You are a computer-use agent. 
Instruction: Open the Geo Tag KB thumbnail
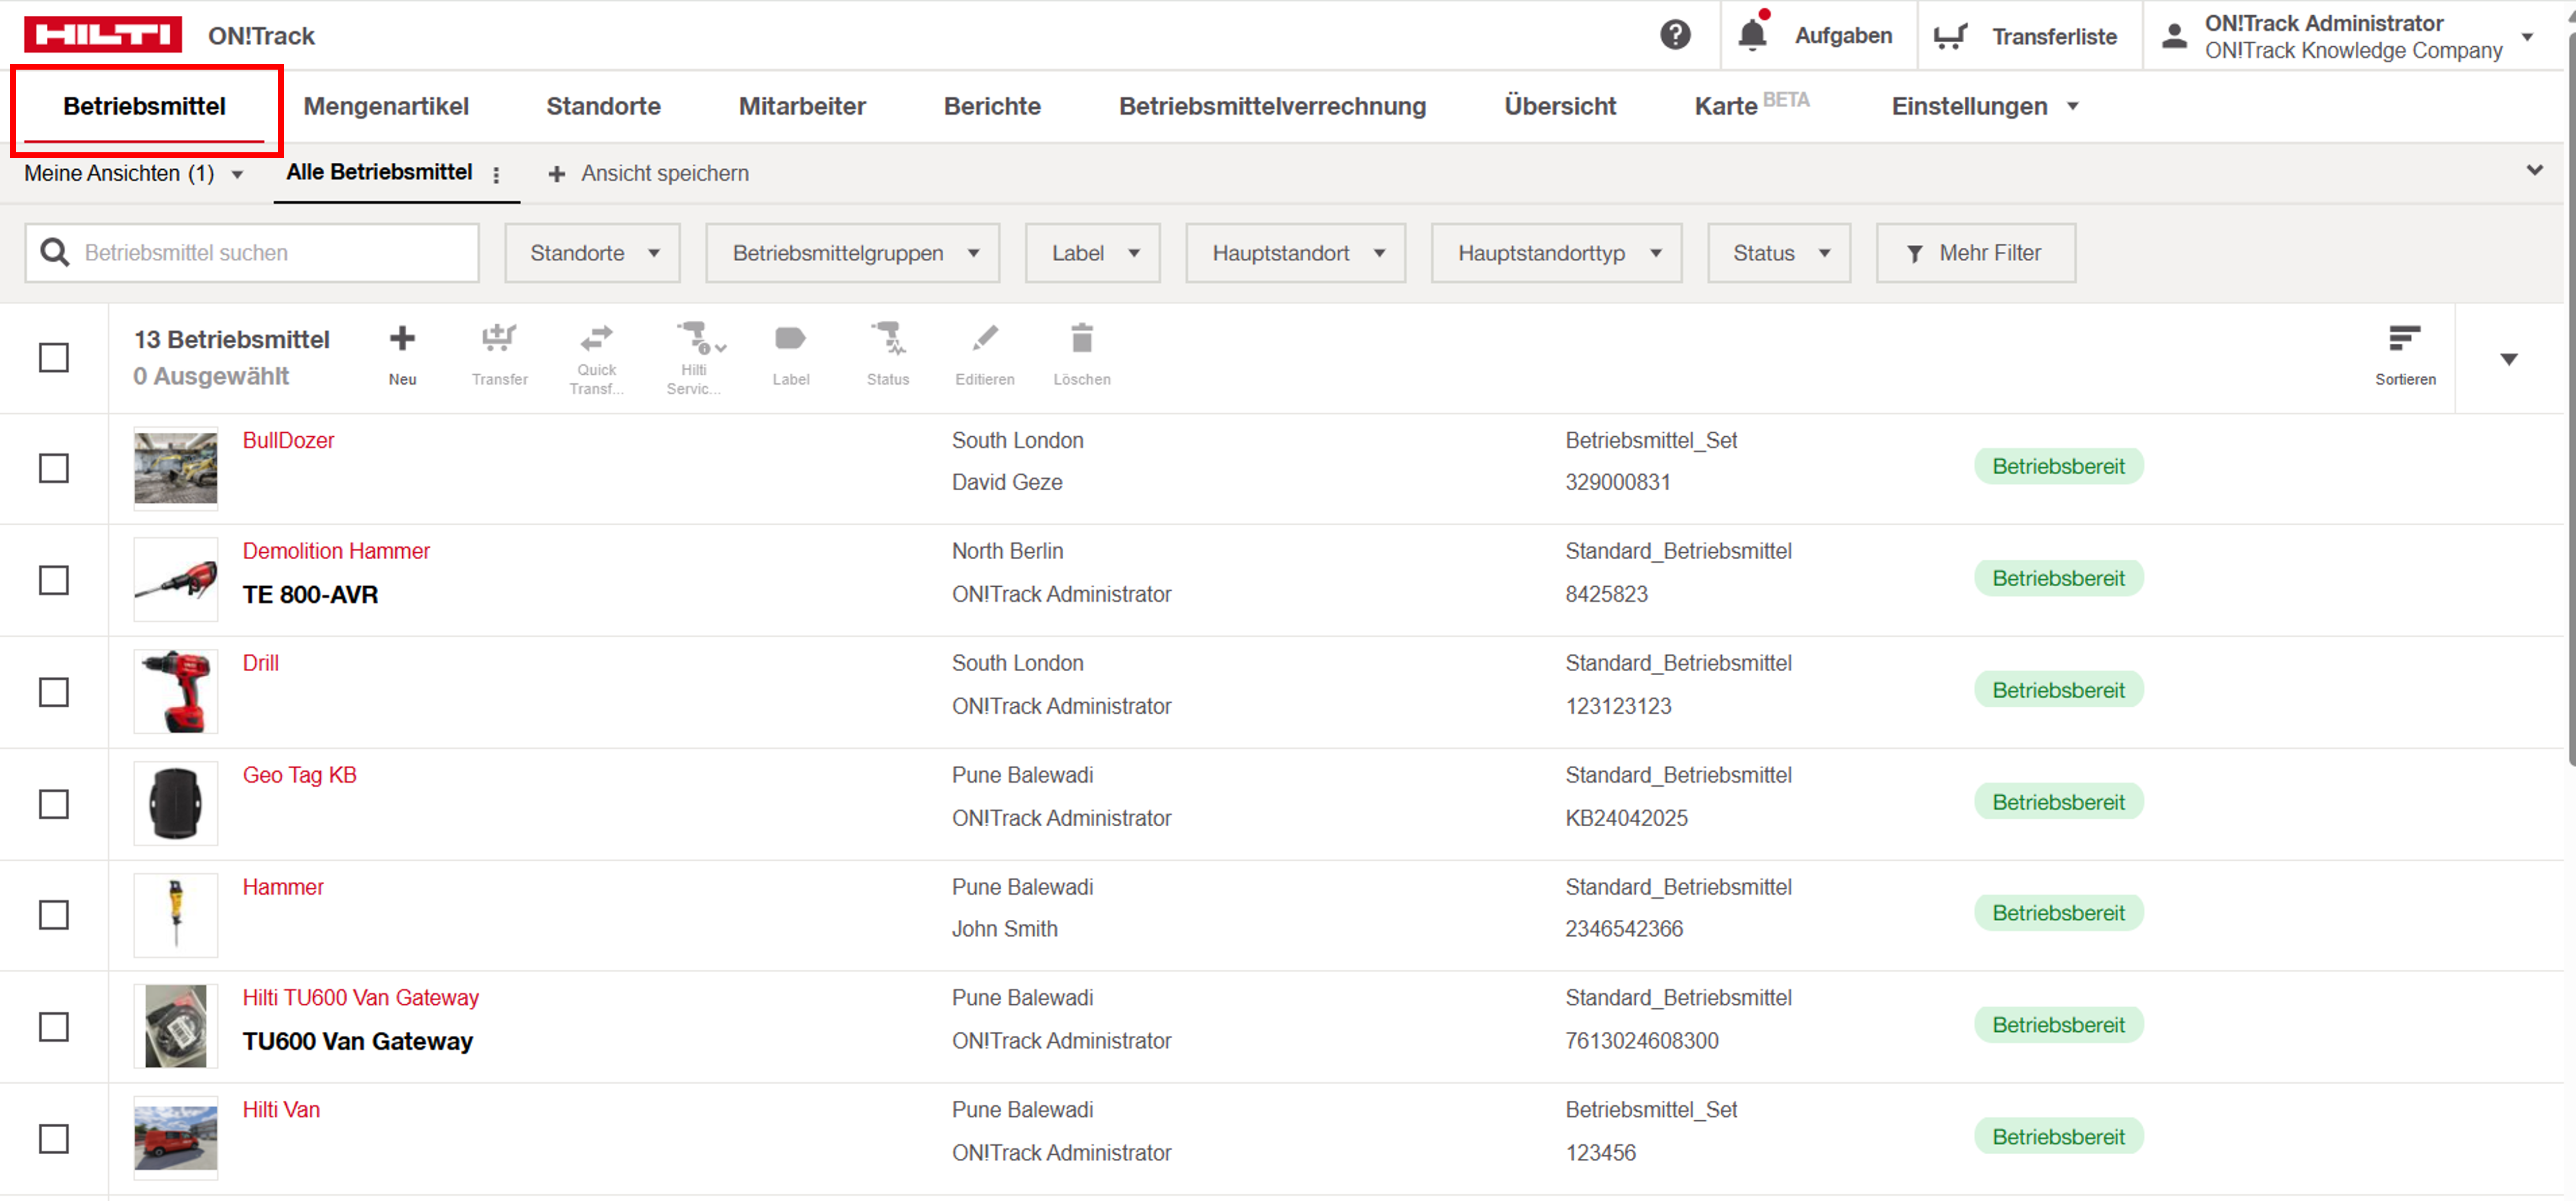click(176, 804)
